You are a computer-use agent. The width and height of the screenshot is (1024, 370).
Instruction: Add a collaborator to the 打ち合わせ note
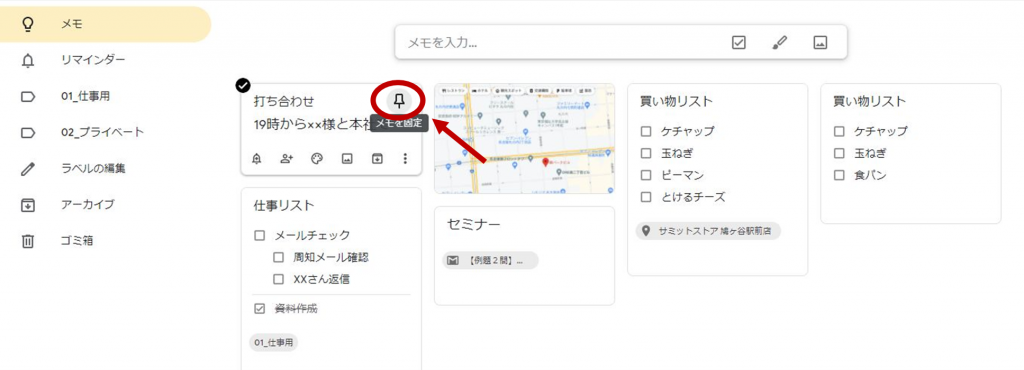pos(287,159)
